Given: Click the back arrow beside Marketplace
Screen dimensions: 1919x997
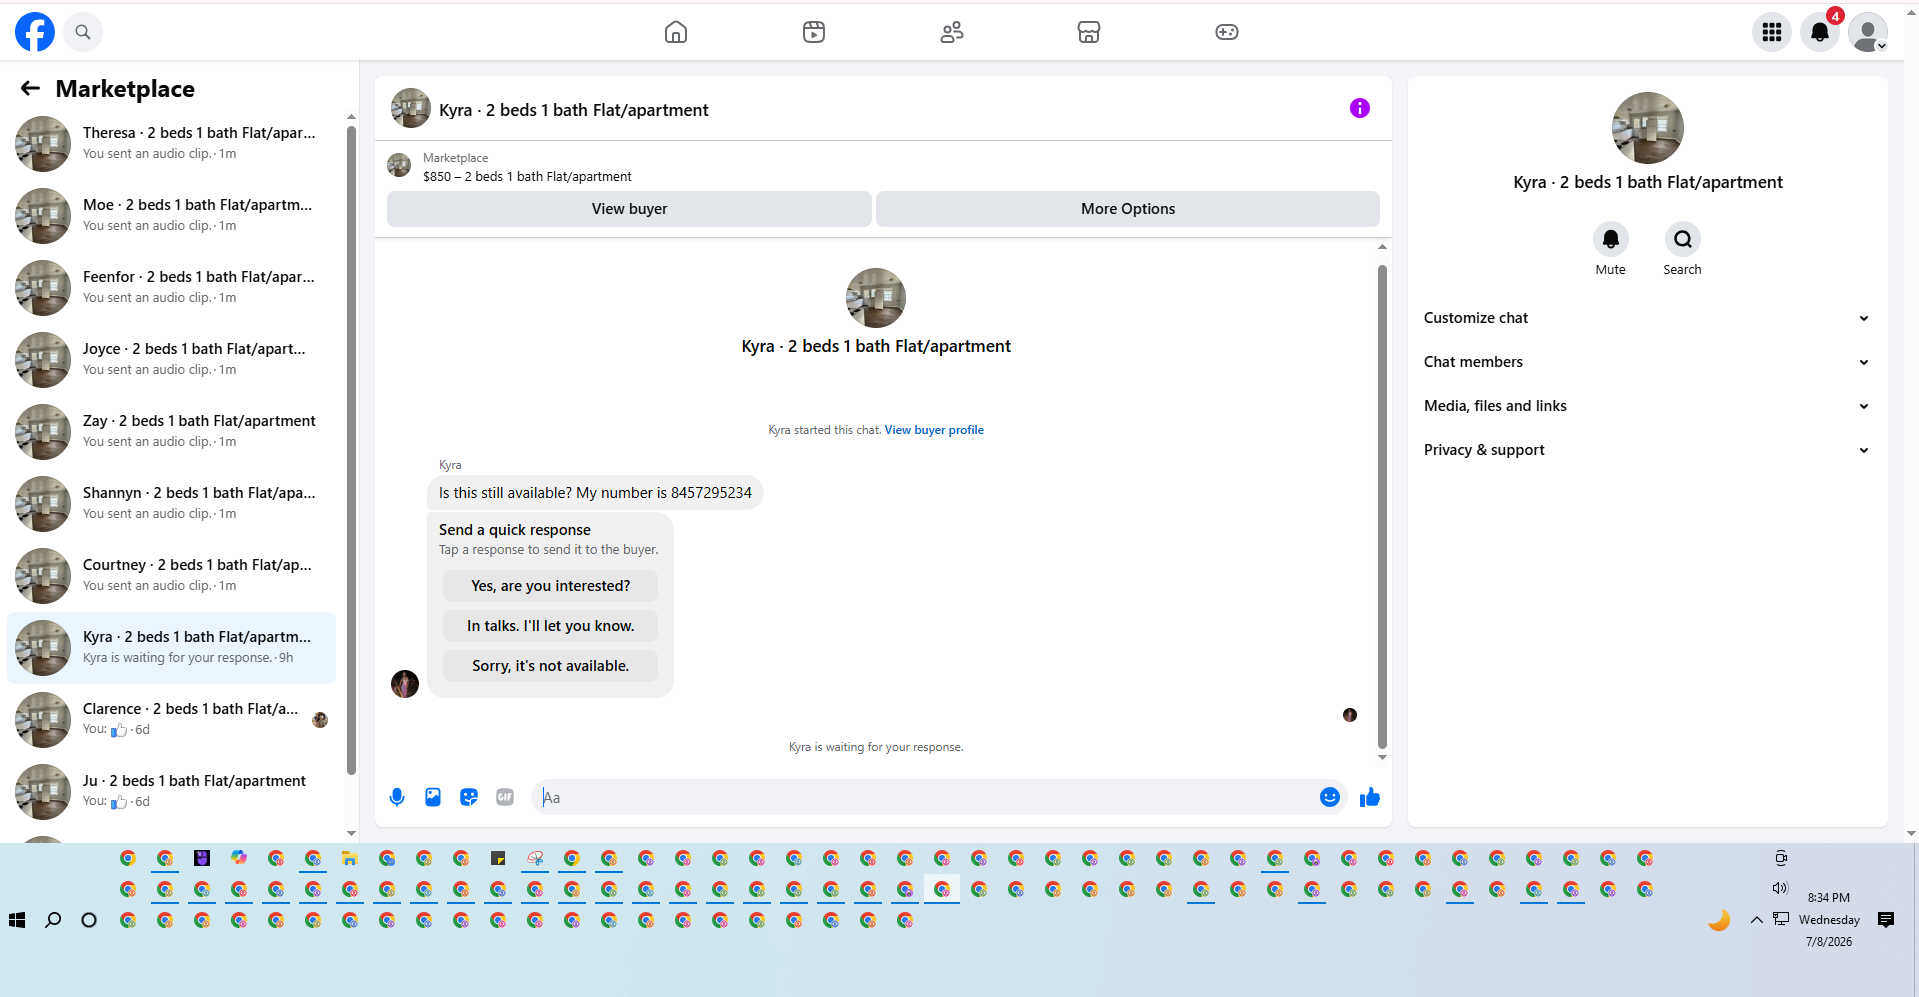Looking at the screenshot, I should point(30,89).
